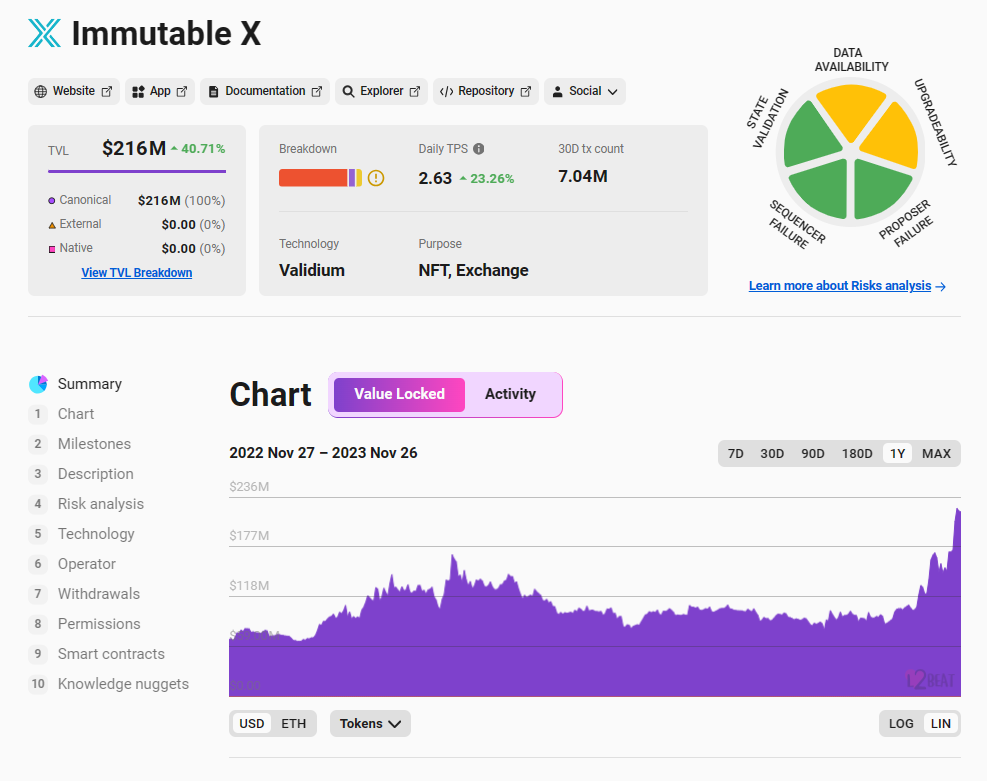Switch chart currency to ETH
The width and height of the screenshot is (987, 781).
point(293,724)
